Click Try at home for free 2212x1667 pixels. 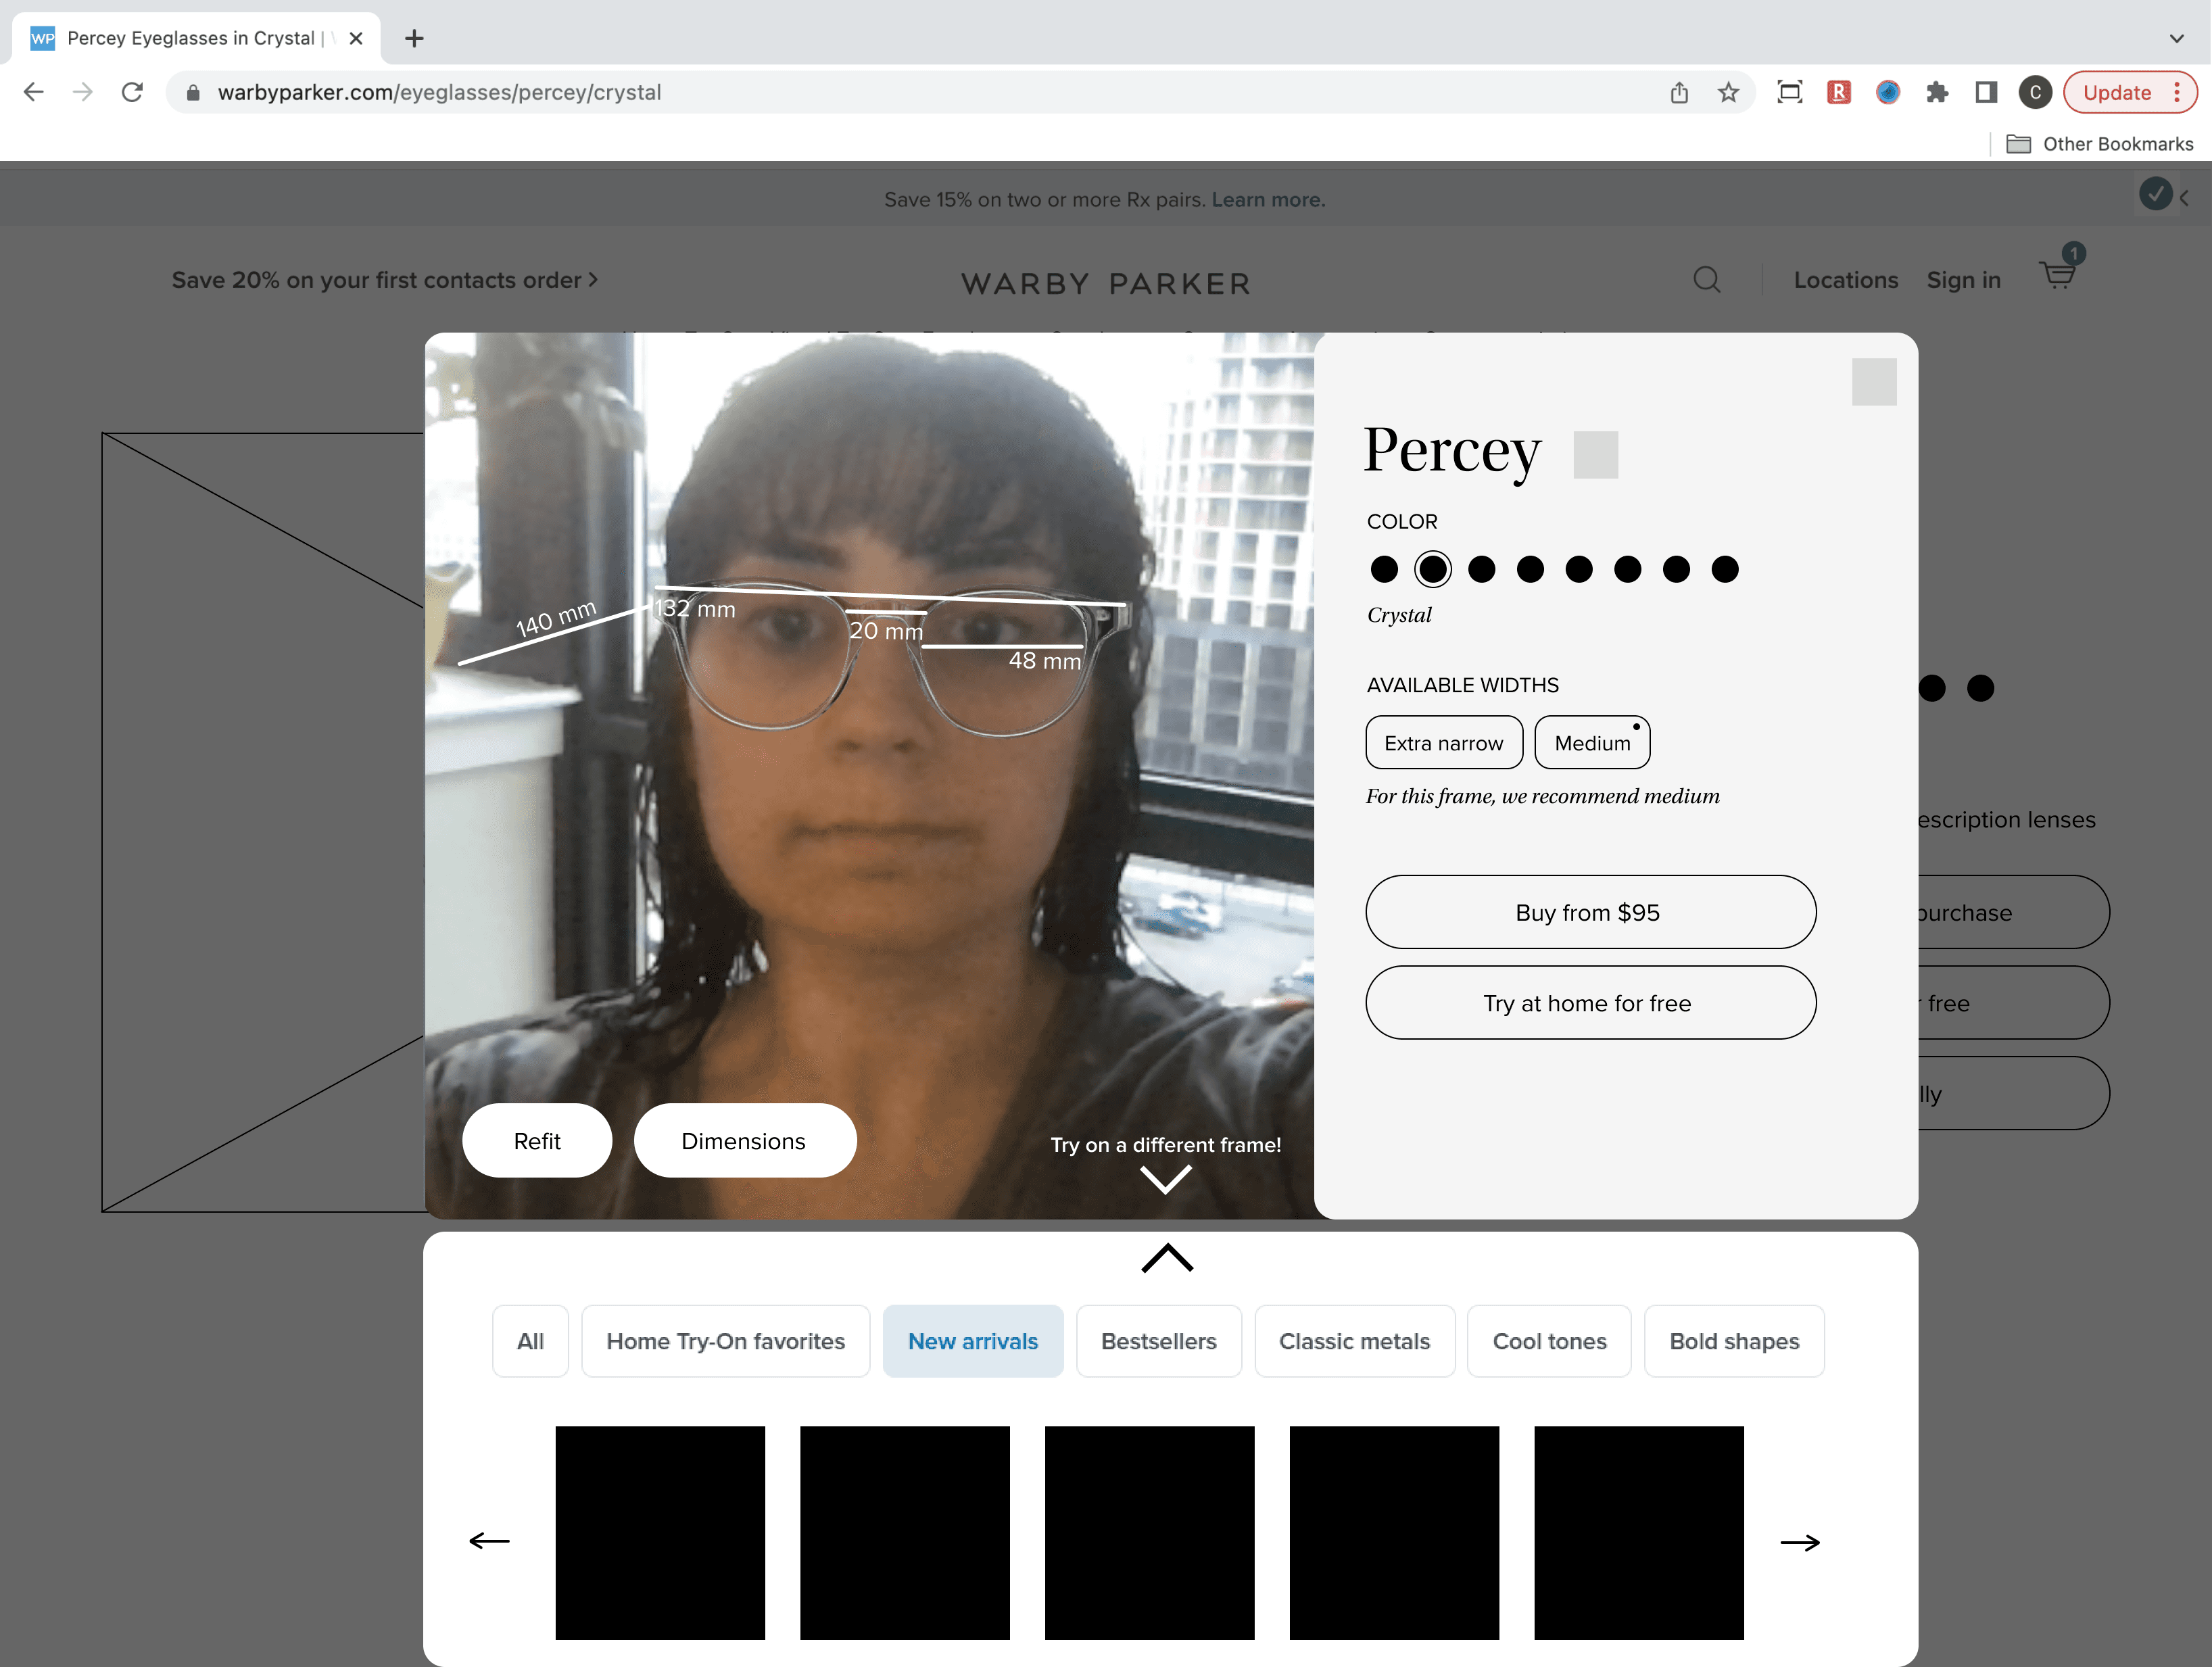1589,1003
